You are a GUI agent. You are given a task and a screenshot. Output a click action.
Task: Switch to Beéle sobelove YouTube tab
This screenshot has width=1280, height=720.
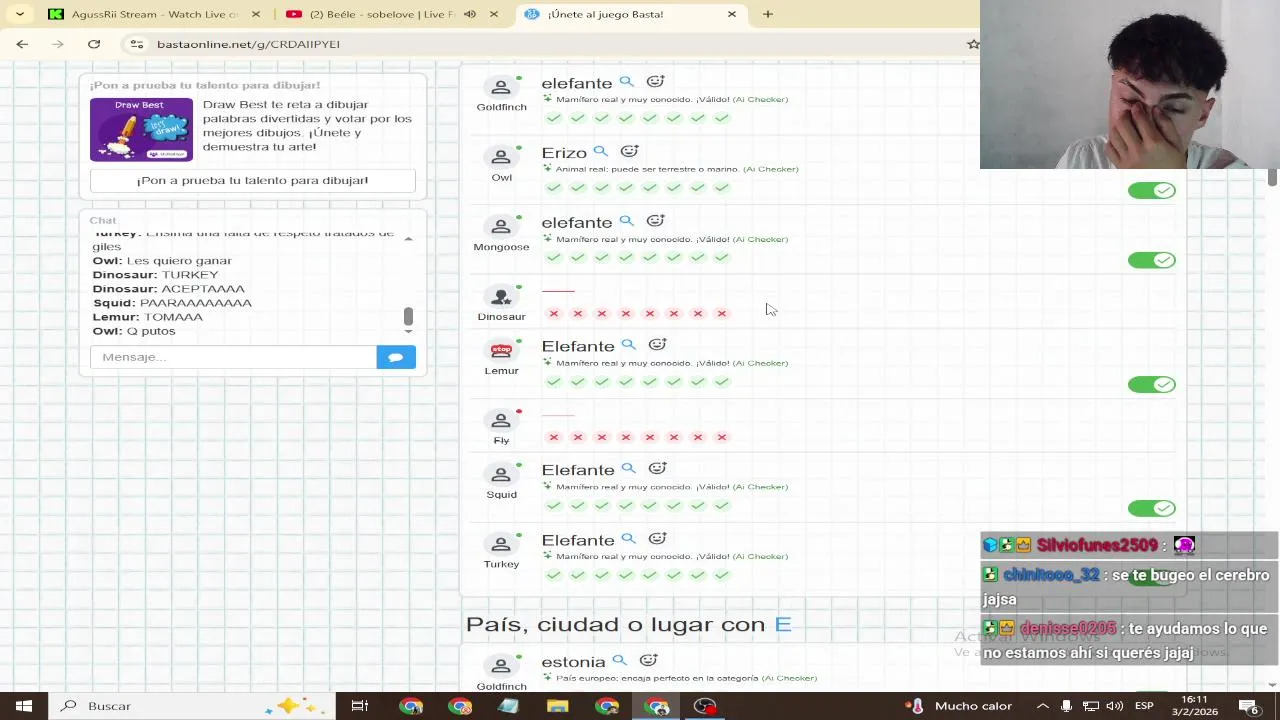pyautogui.click(x=376, y=14)
